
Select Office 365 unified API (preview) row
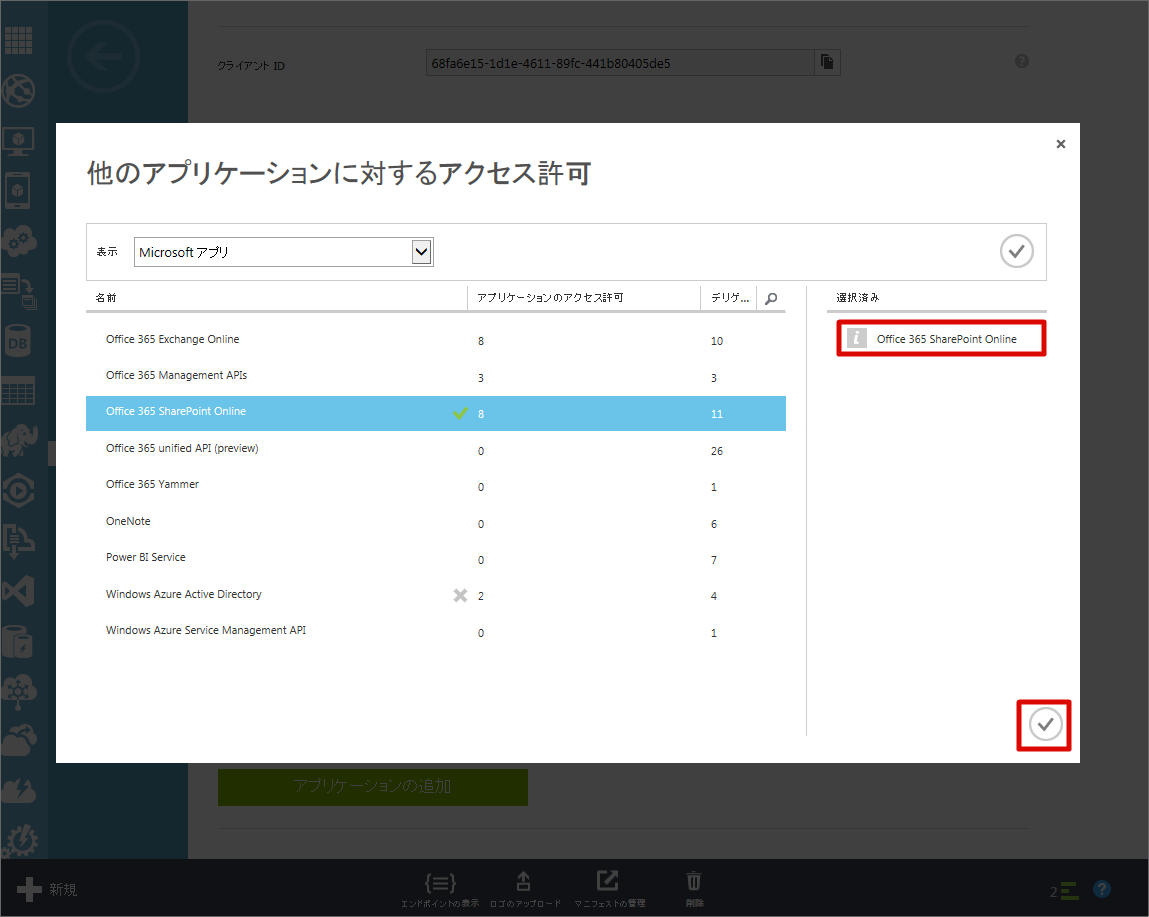click(435, 449)
